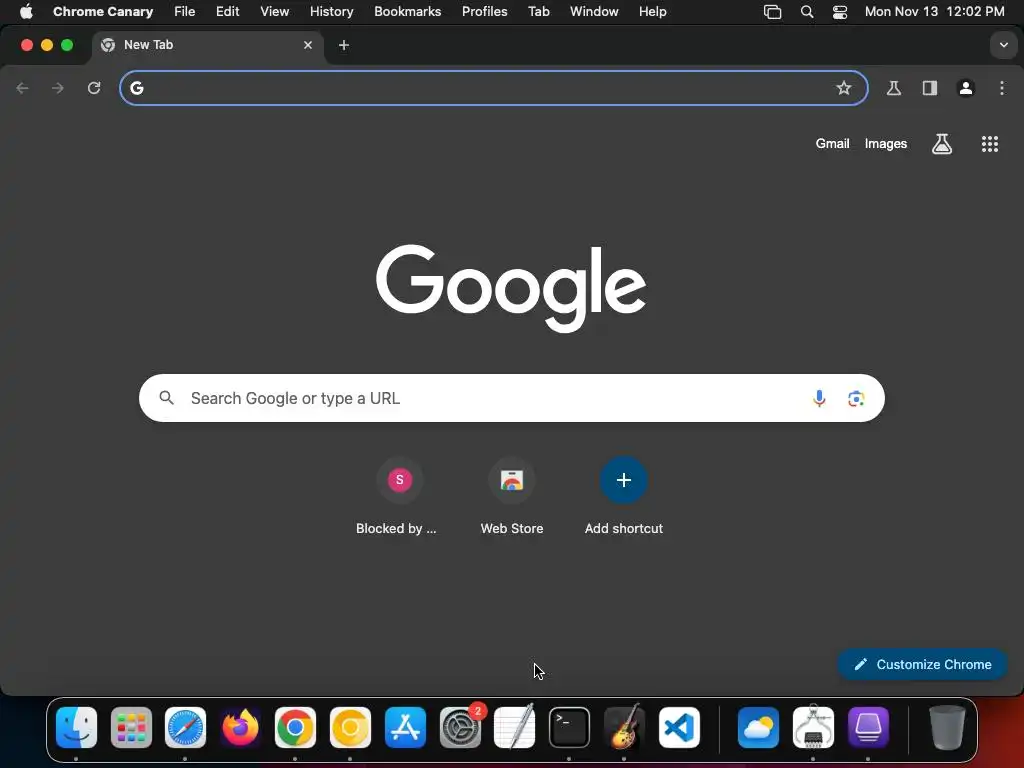Open Web Store shortcut
Viewport: 1024px width, 768px height.
point(512,497)
